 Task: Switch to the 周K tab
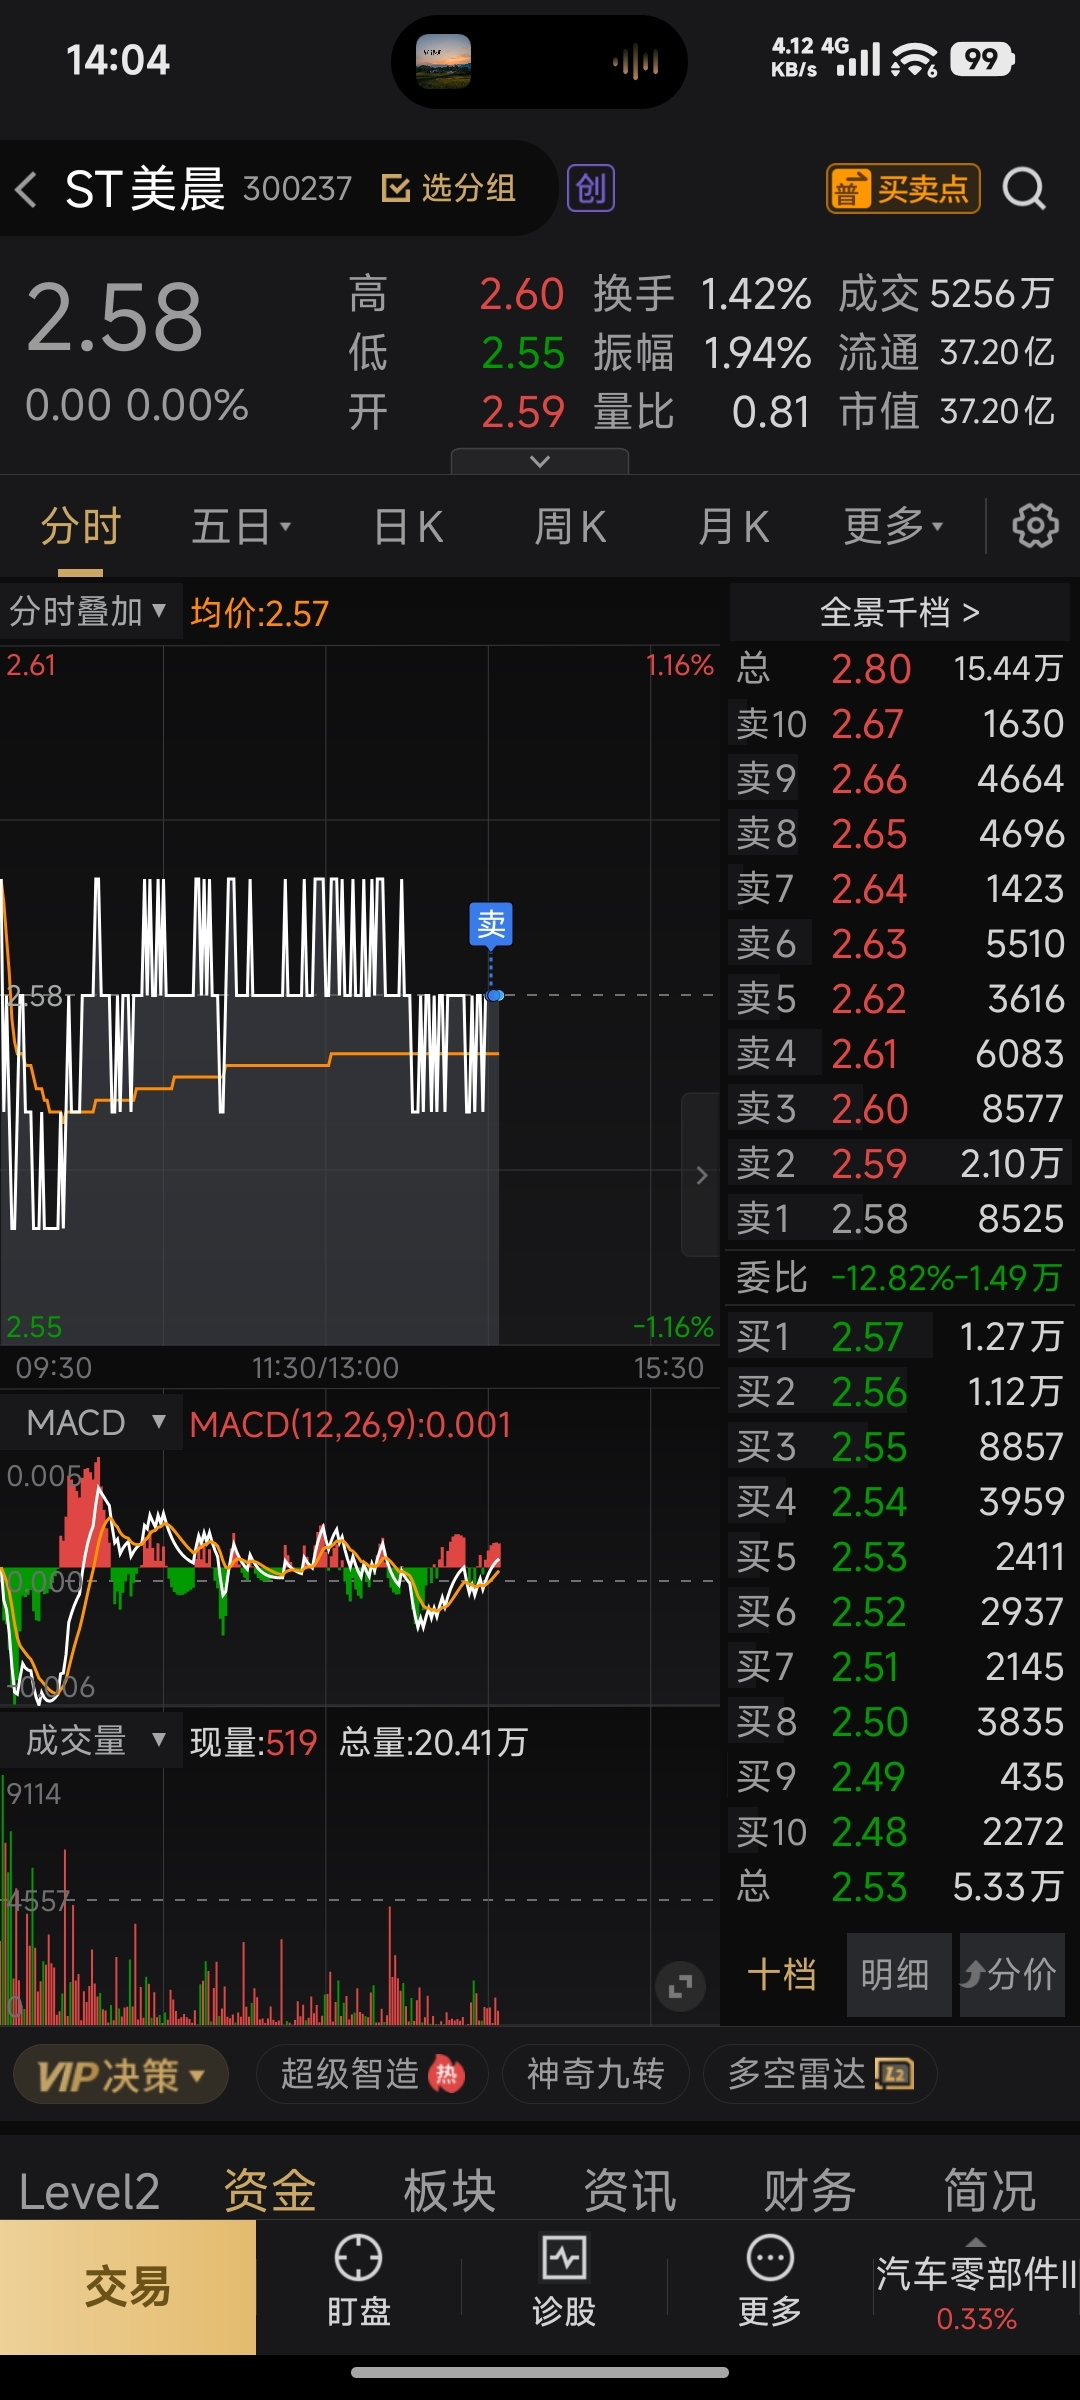[570, 526]
